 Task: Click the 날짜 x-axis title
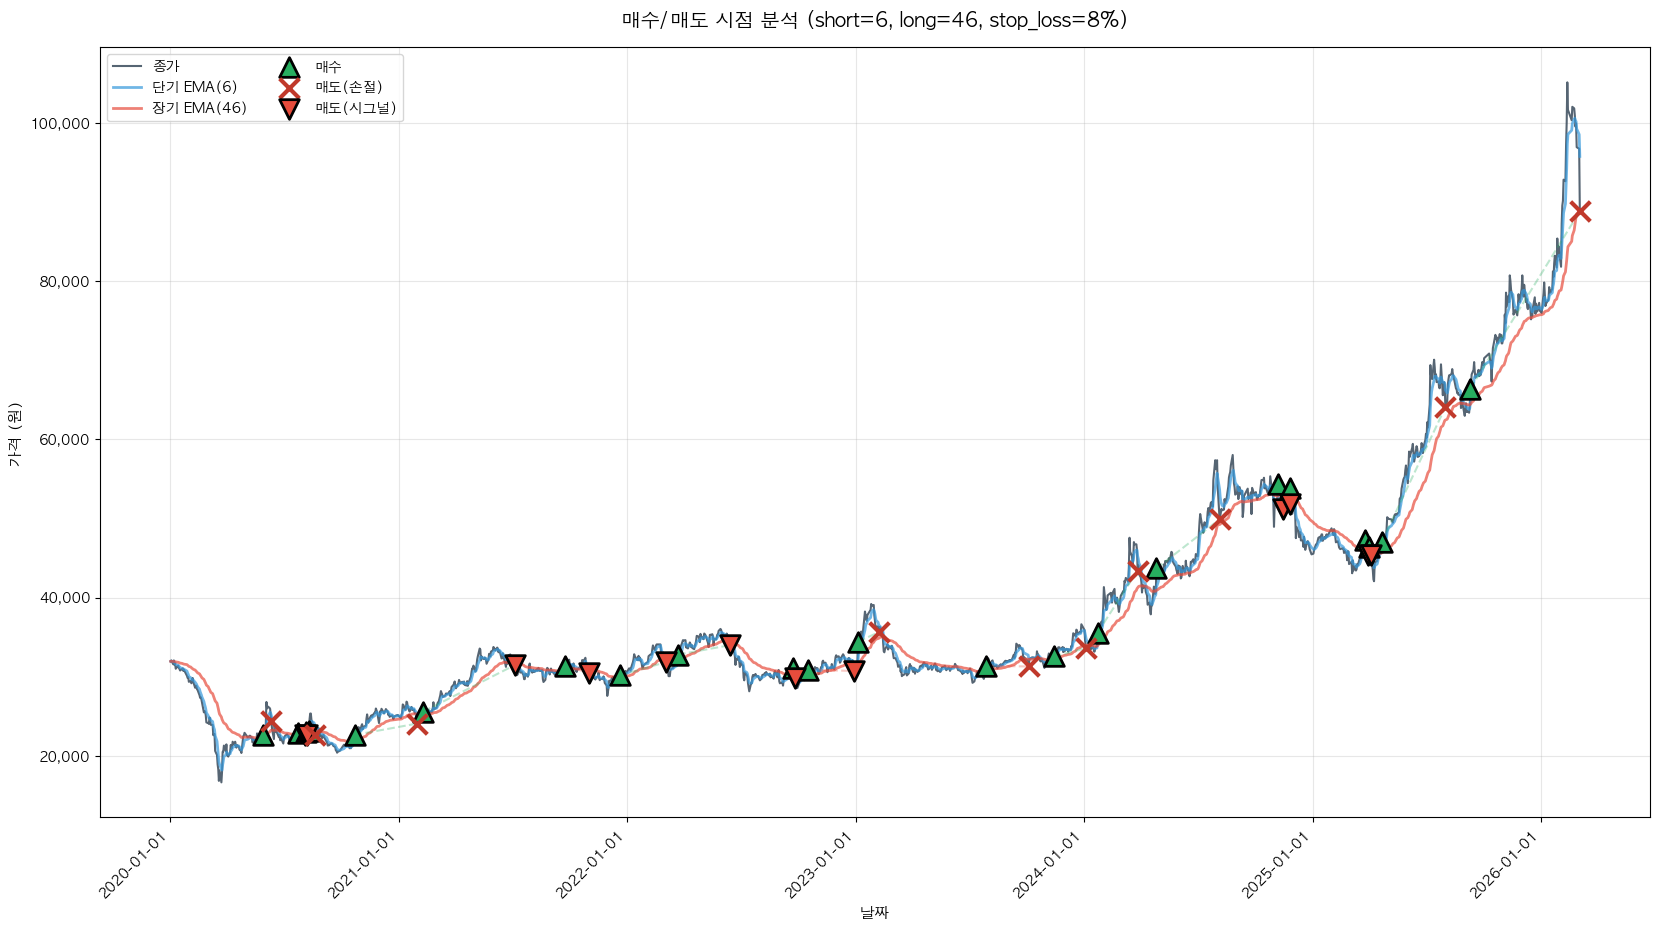click(x=874, y=912)
